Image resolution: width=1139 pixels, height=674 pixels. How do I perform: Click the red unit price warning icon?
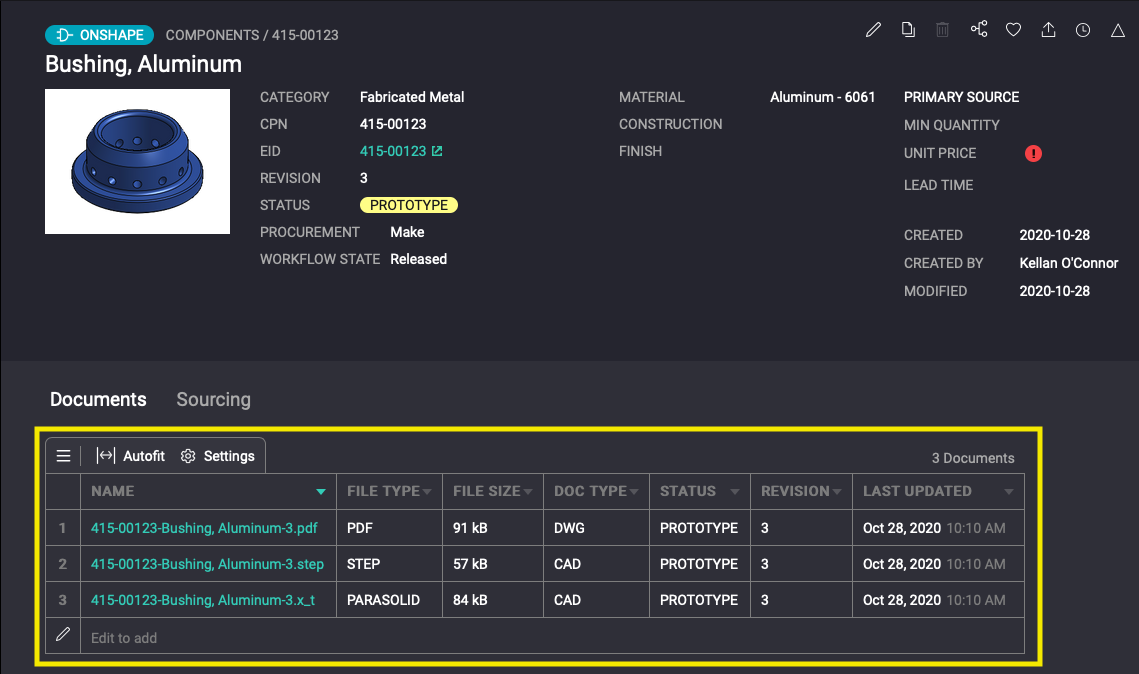point(1033,154)
